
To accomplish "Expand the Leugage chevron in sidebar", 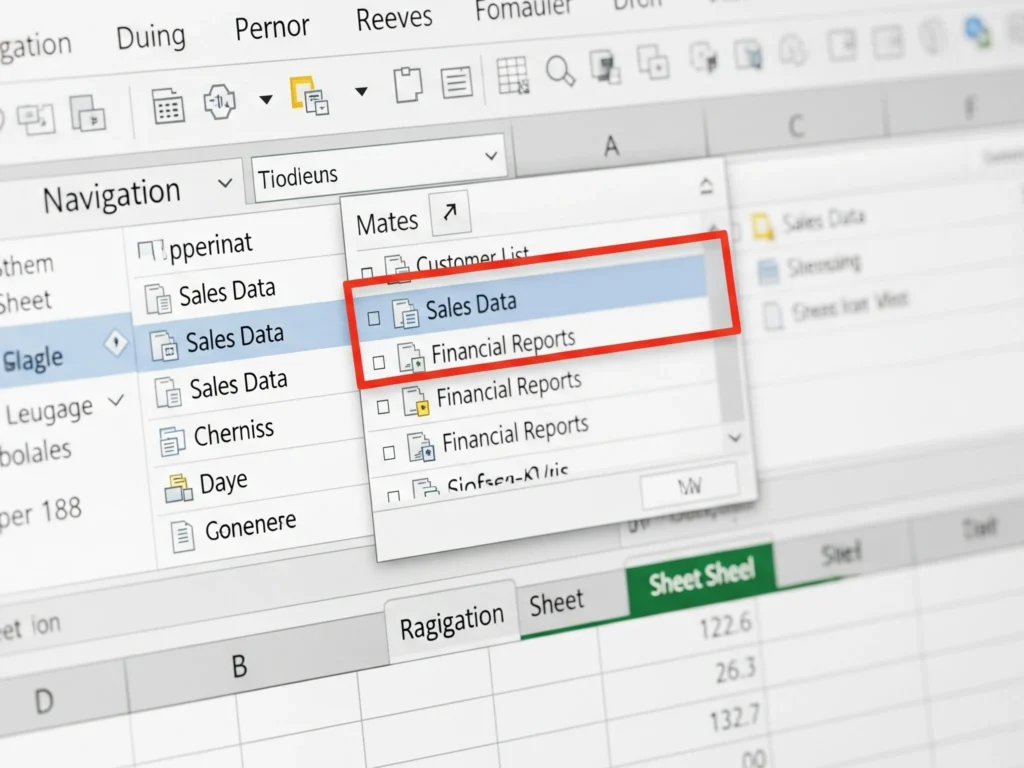I will point(116,402).
